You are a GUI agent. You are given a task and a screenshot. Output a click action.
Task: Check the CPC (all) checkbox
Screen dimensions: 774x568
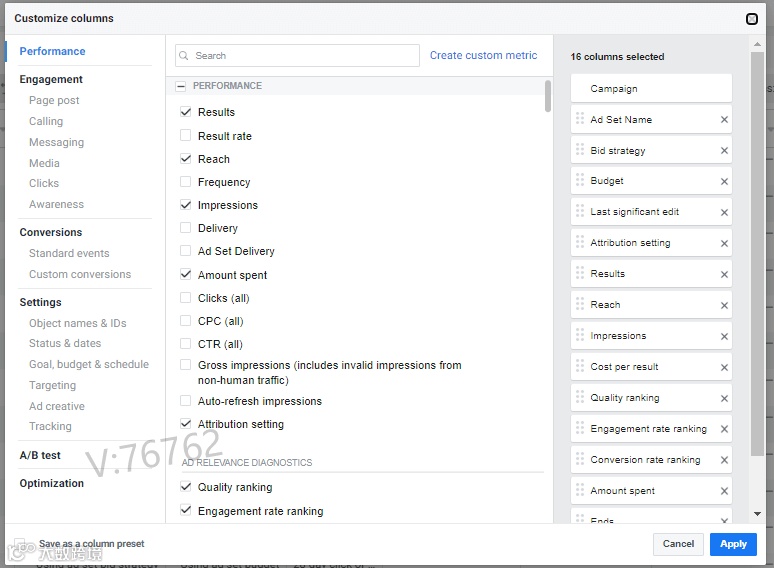[x=186, y=321]
